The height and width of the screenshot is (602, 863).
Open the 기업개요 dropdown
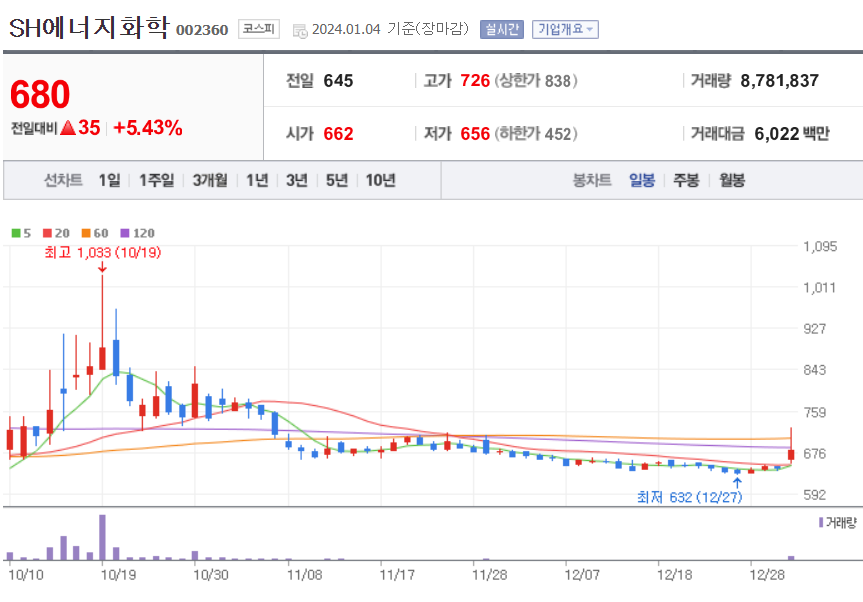coord(565,29)
